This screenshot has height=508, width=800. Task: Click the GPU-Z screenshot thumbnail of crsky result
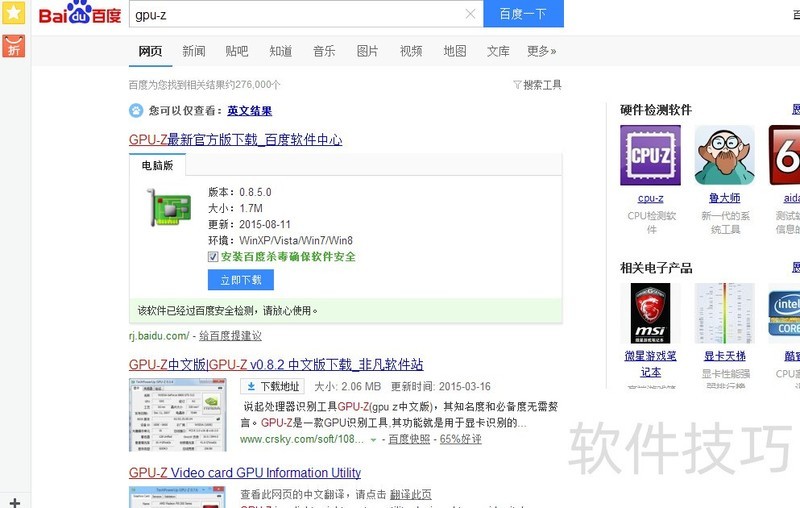[178, 415]
